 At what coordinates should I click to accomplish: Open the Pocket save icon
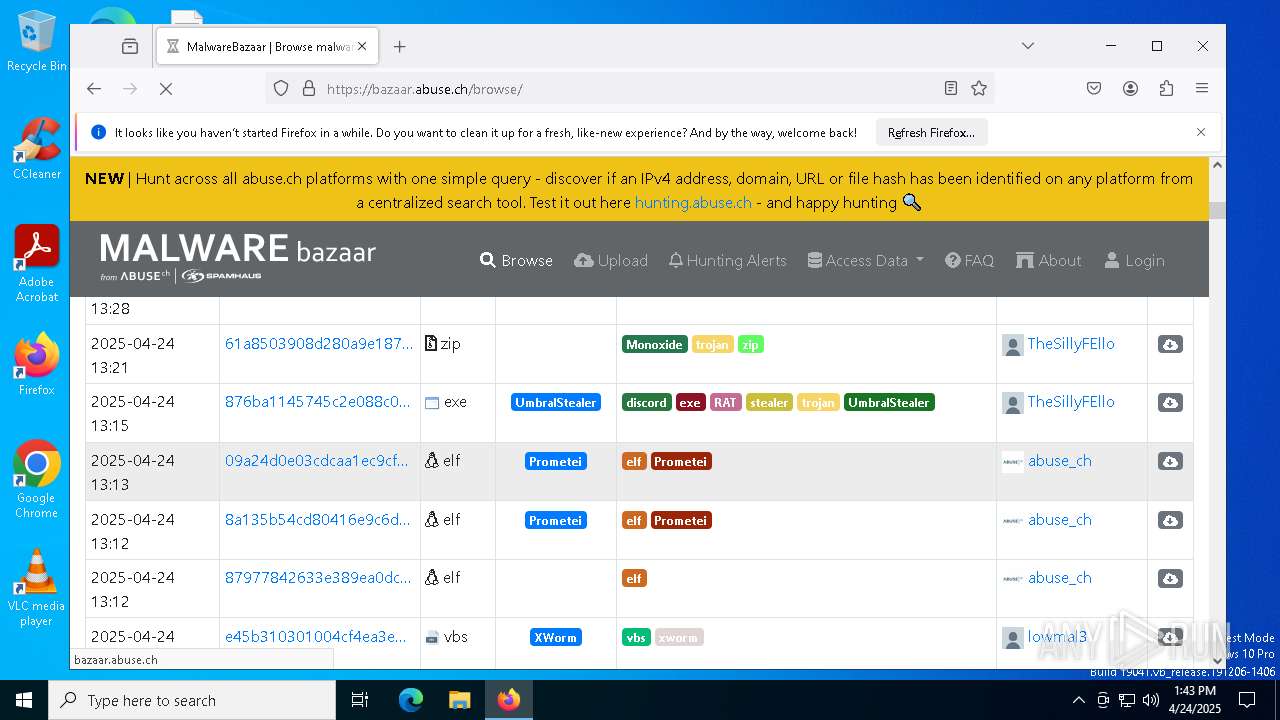coord(1094,89)
